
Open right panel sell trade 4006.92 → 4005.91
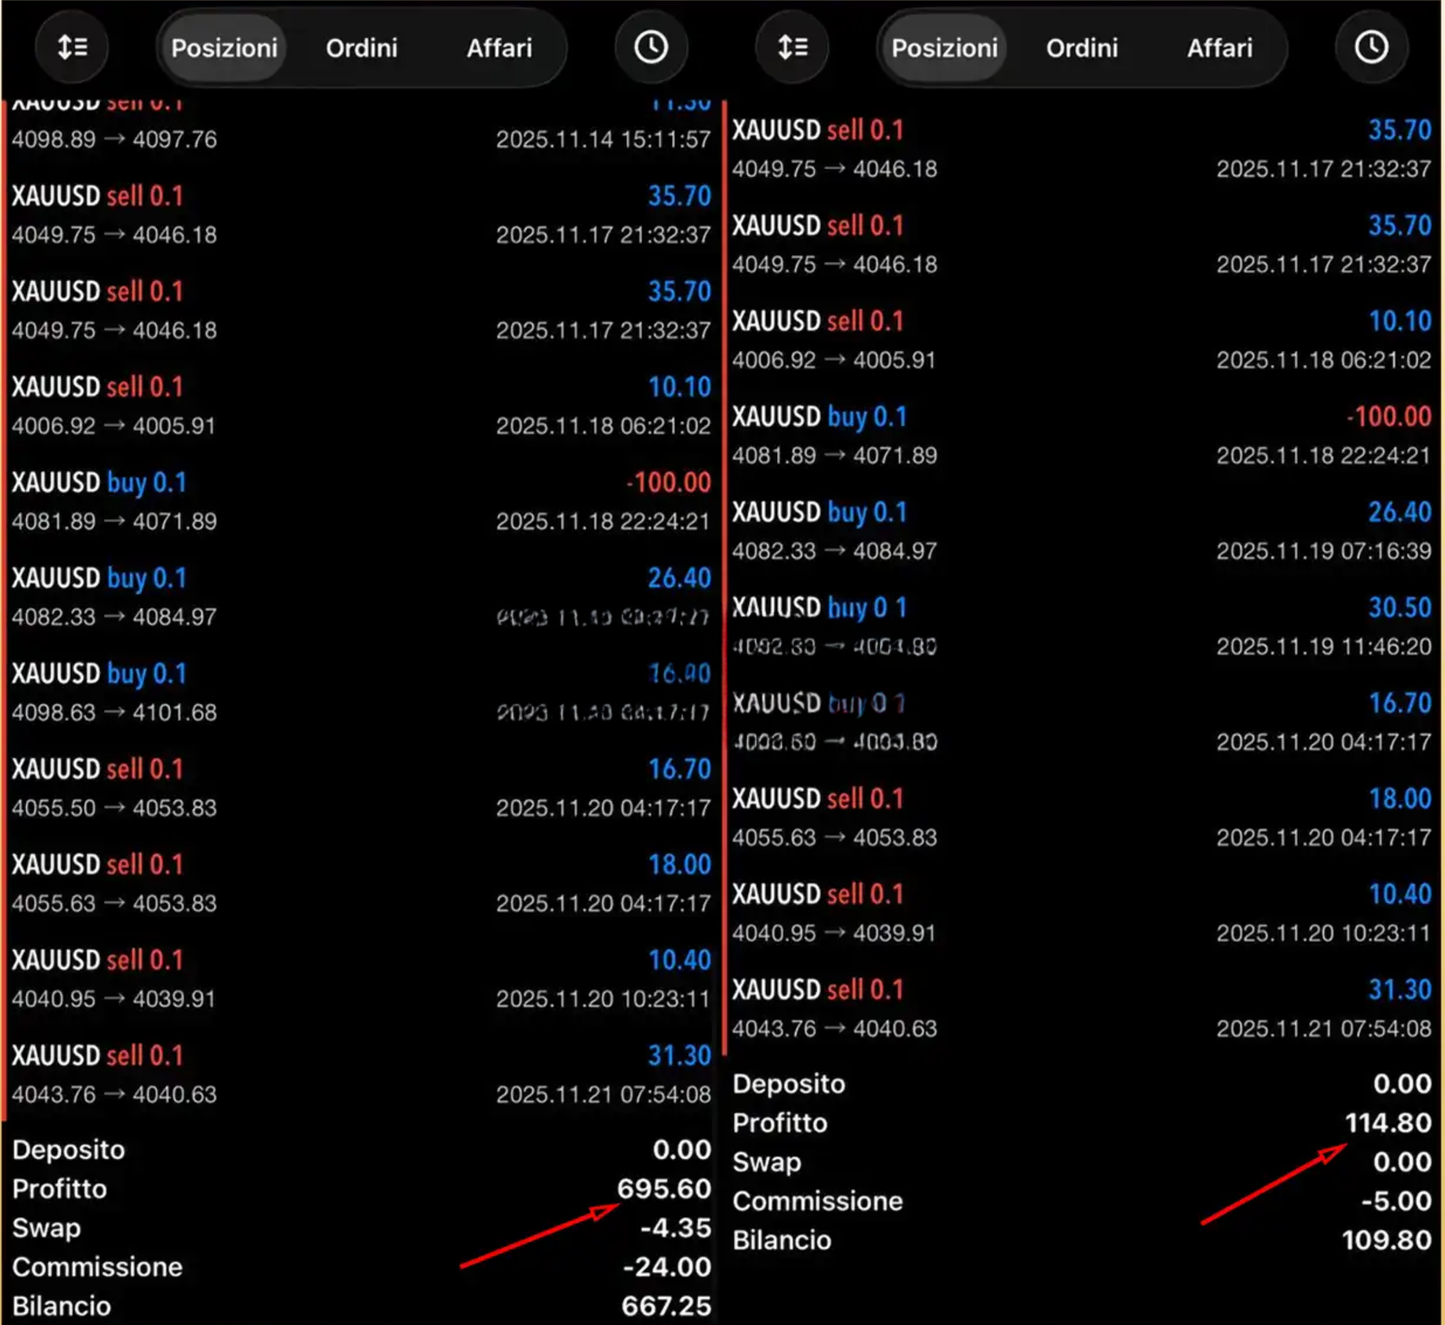pyautogui.click(x=1081, y=340)
